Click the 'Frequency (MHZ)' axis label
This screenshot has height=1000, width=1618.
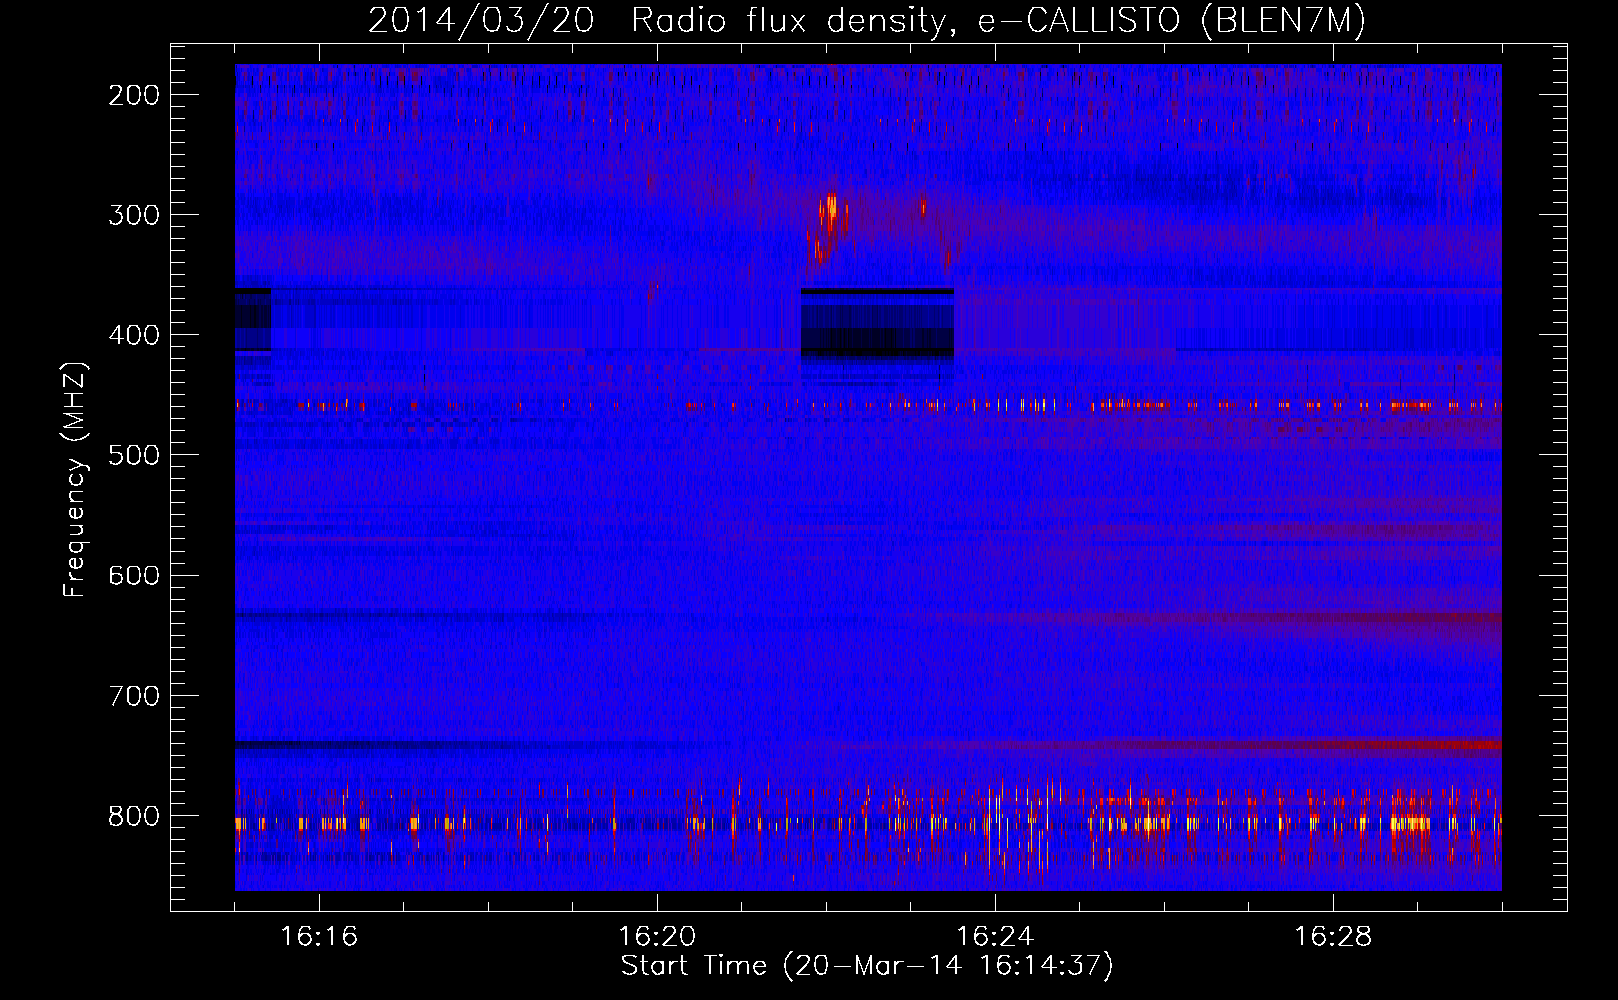tap(75, 480)
